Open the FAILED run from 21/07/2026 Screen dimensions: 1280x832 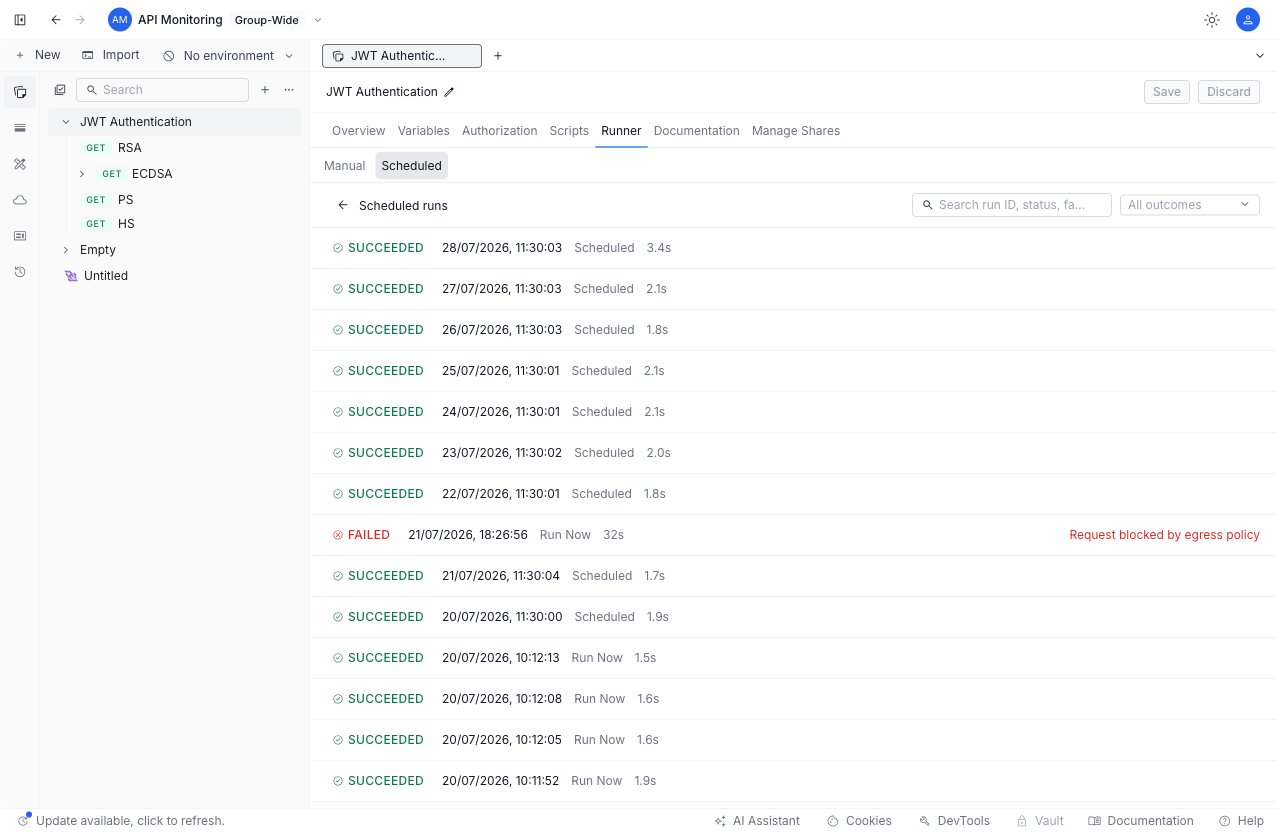tap(795, 535)
